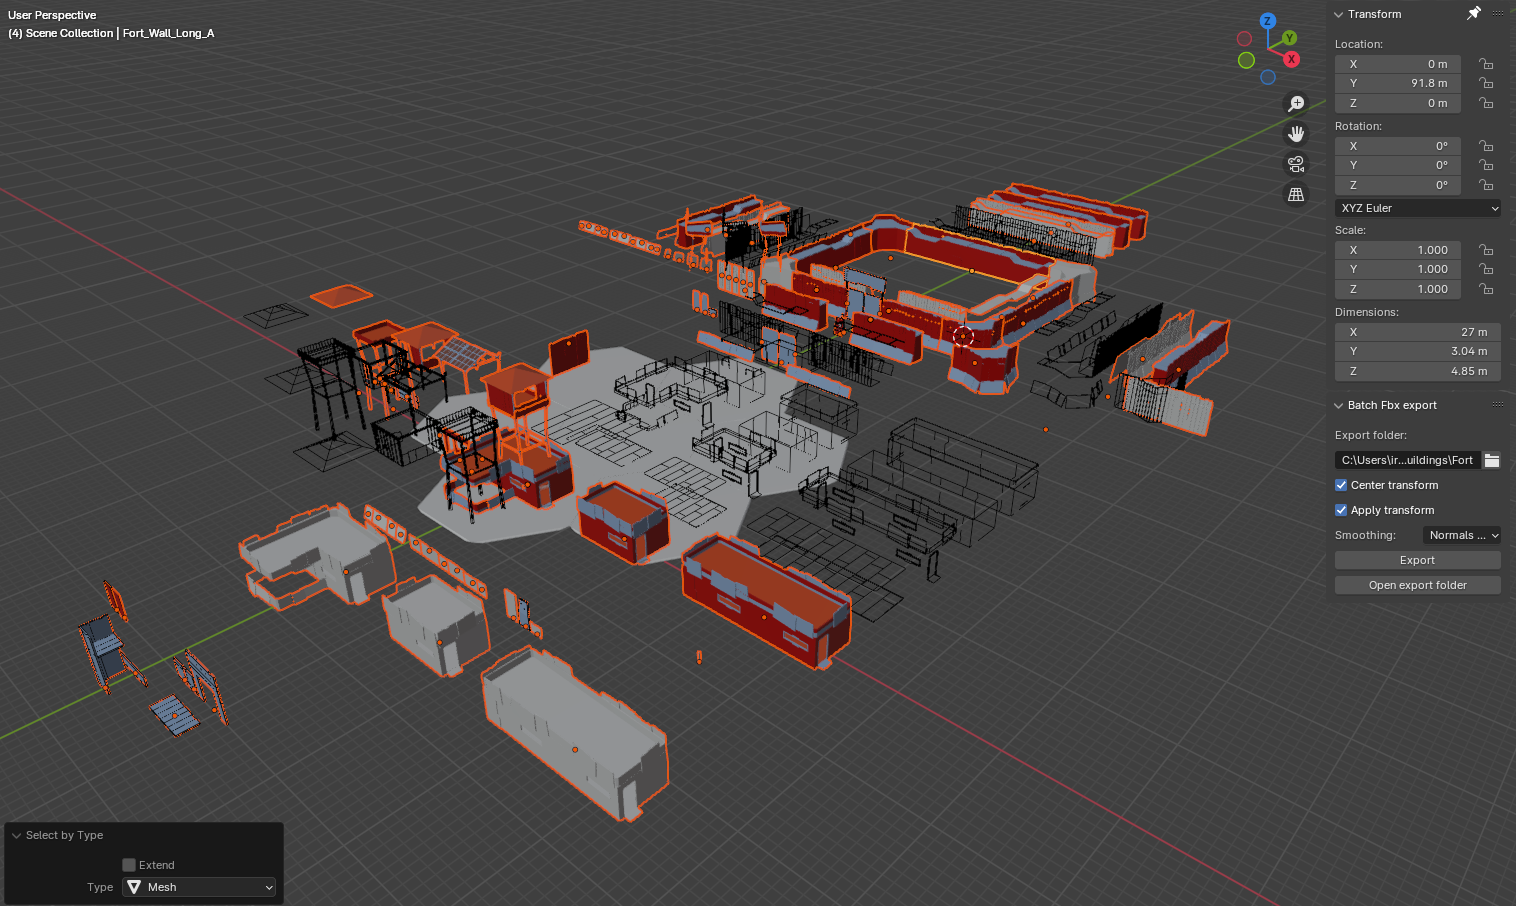
Task: Click the blue Z axis gizmo ball
Action: point(1267,21)
